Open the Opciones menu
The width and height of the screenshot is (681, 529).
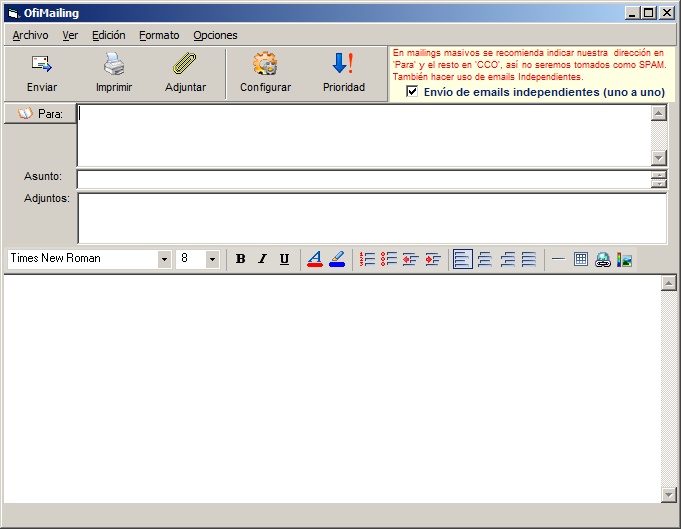215,35
